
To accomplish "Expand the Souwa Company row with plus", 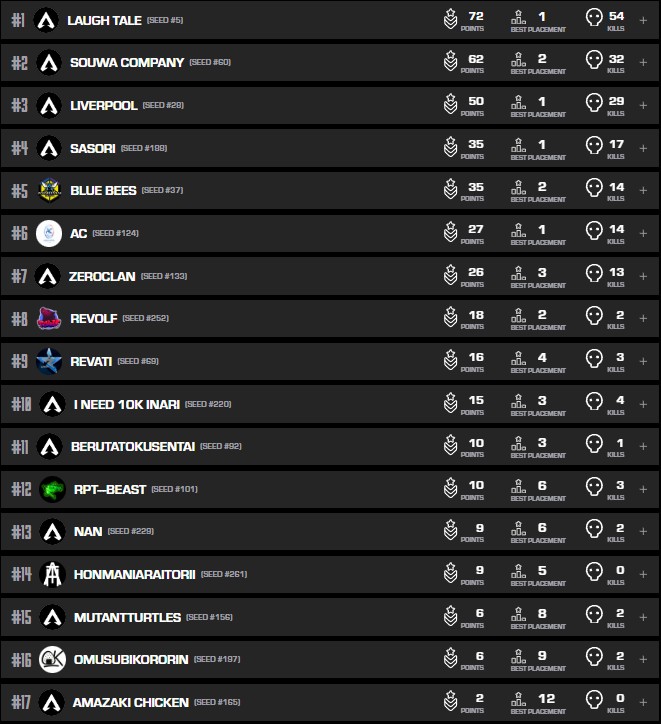I will [643, 62].
